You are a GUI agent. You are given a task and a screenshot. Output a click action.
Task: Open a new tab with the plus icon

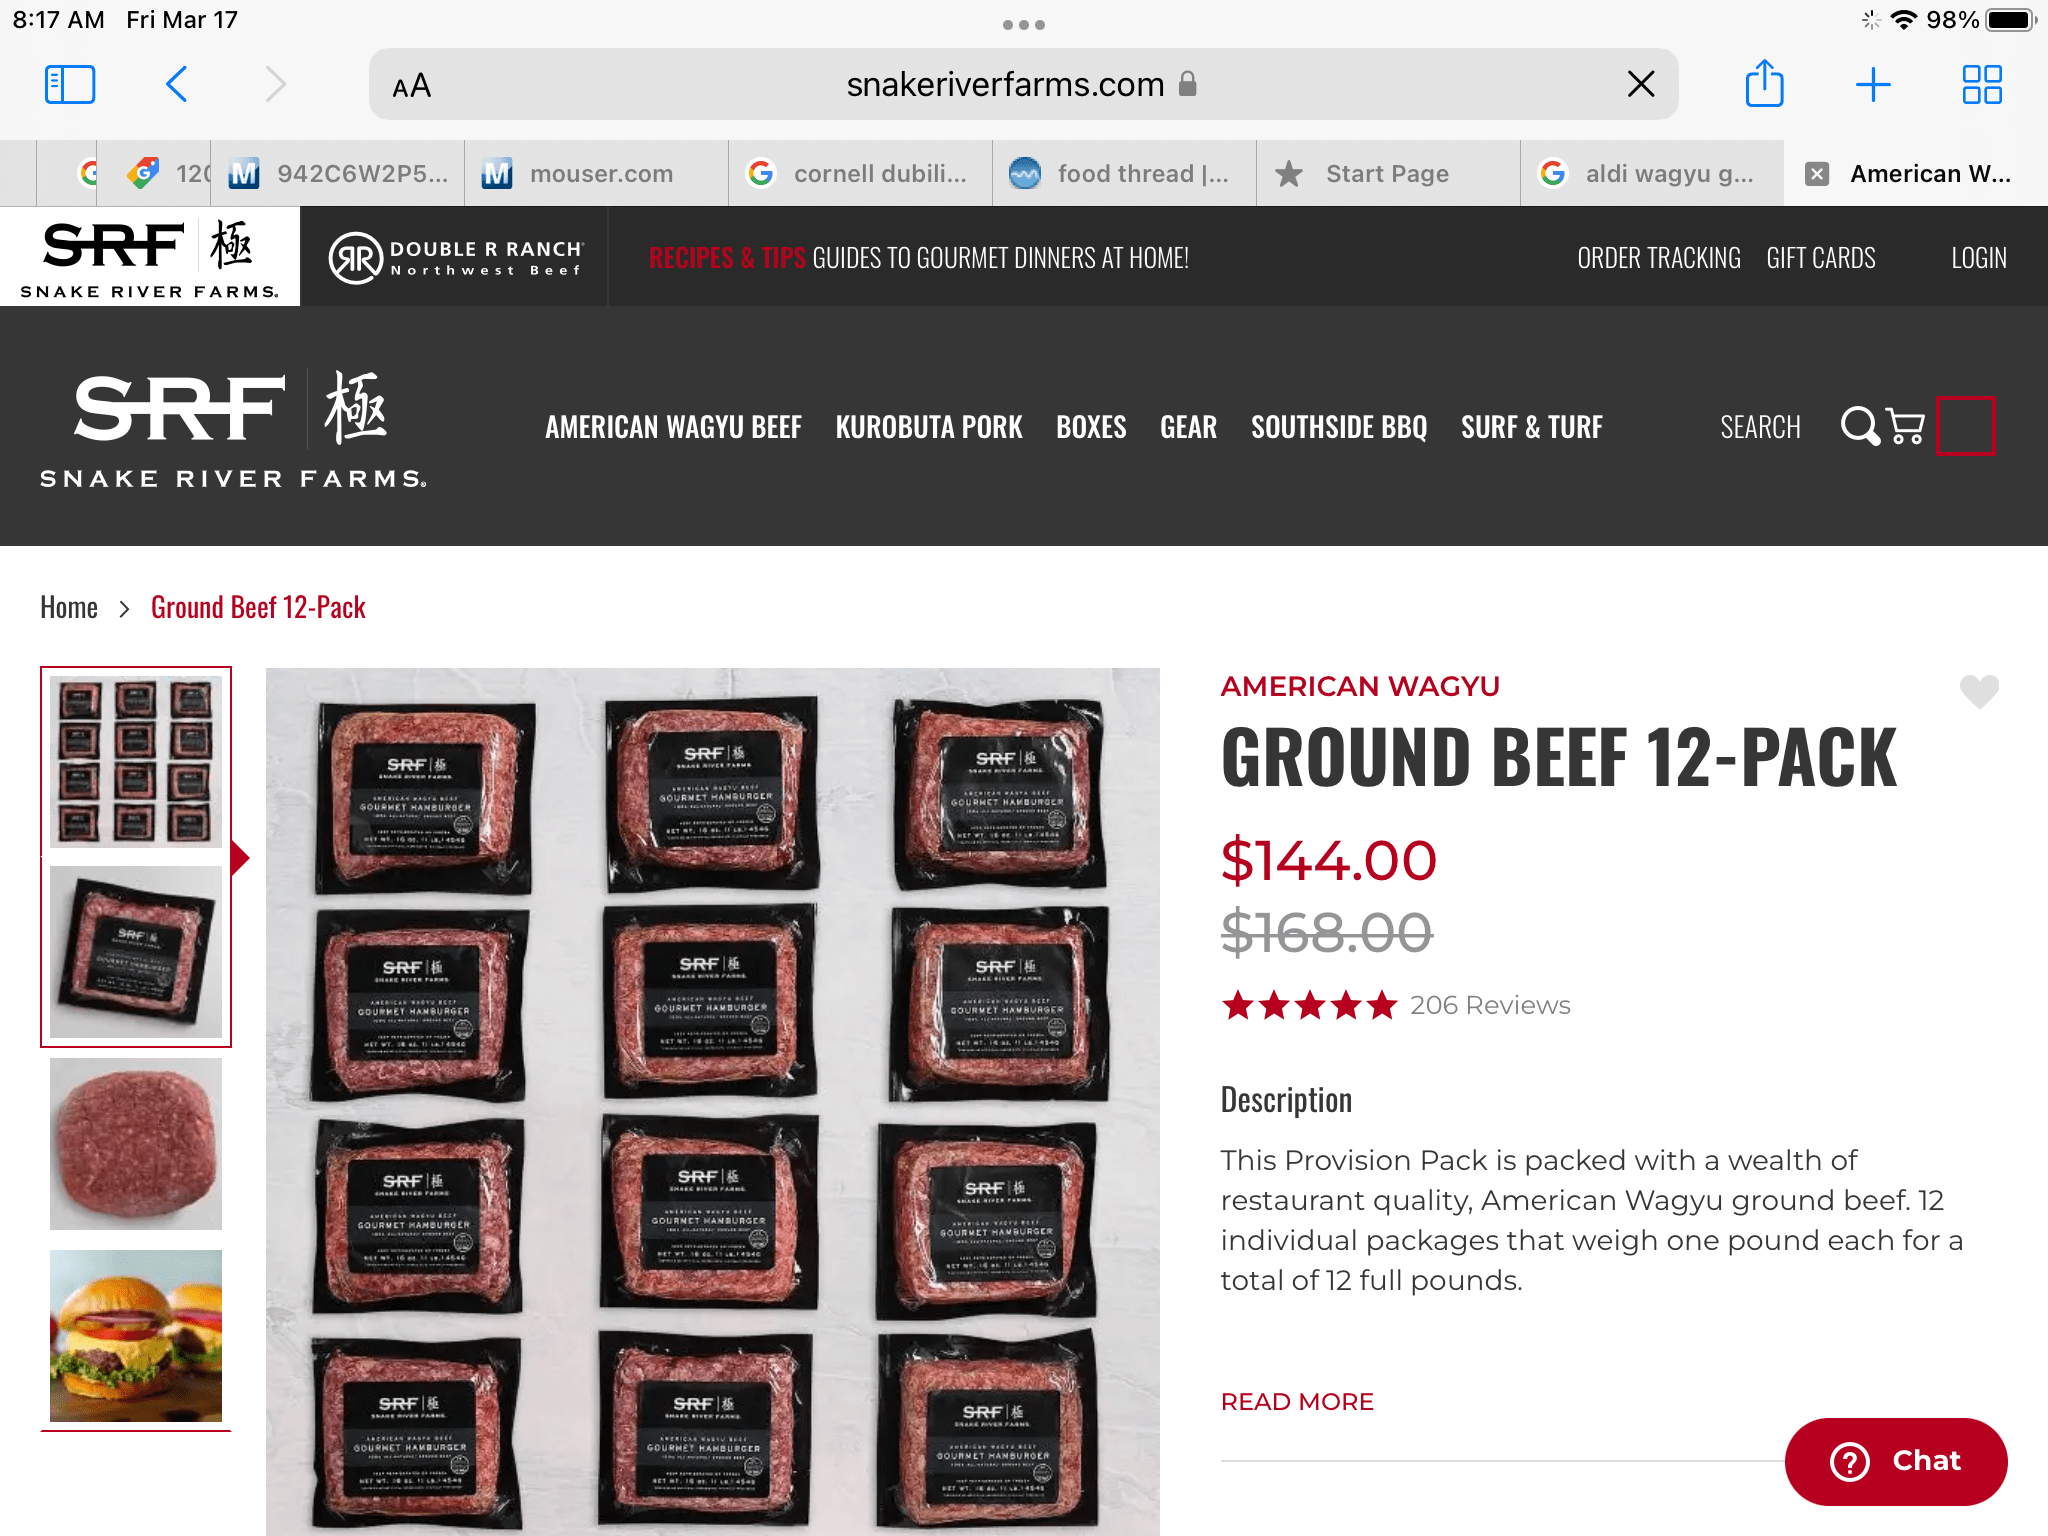pos(1873,85)
